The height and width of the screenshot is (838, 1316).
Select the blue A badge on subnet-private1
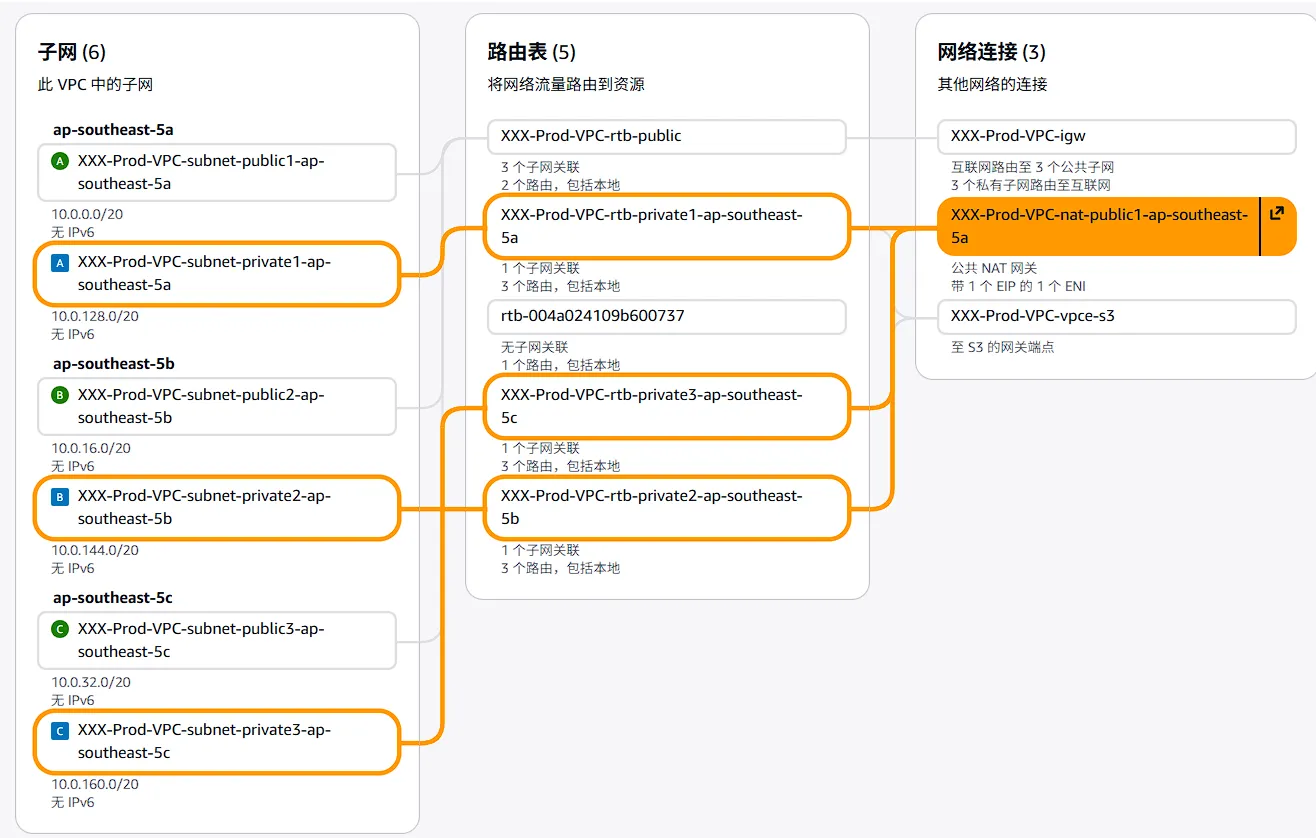pyautogui.click(x=58, y=262)
